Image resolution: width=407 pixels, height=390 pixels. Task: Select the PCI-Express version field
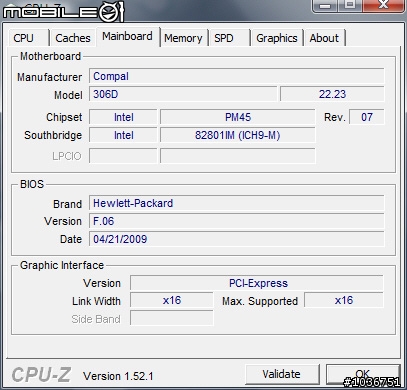pyautogui.click(x=257, y=283)
